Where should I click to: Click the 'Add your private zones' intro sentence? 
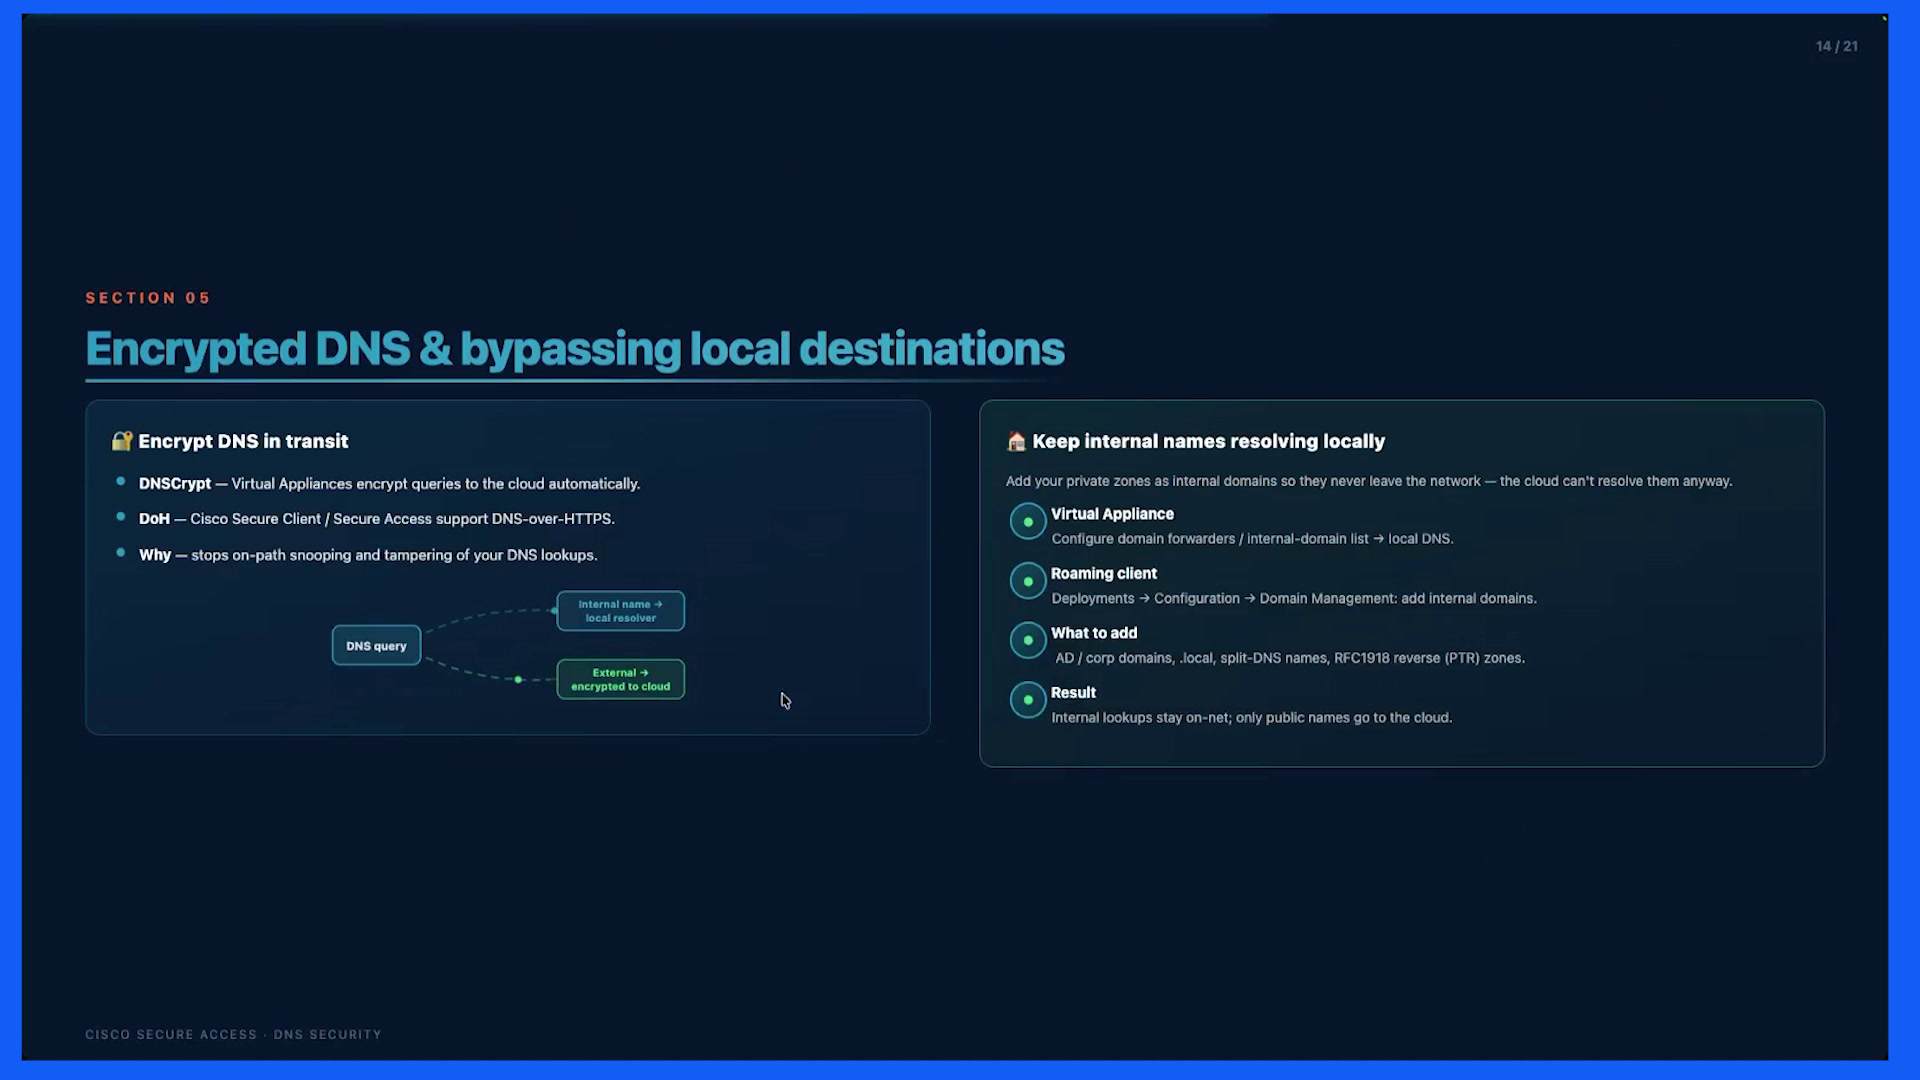(1369, 481)
